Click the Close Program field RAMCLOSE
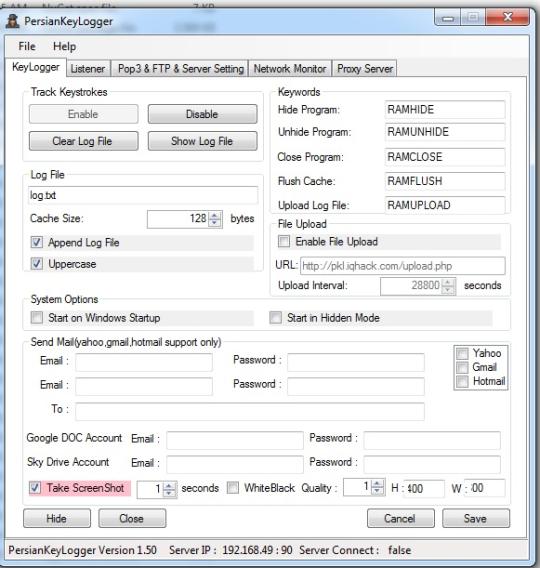 pos(445,157)
